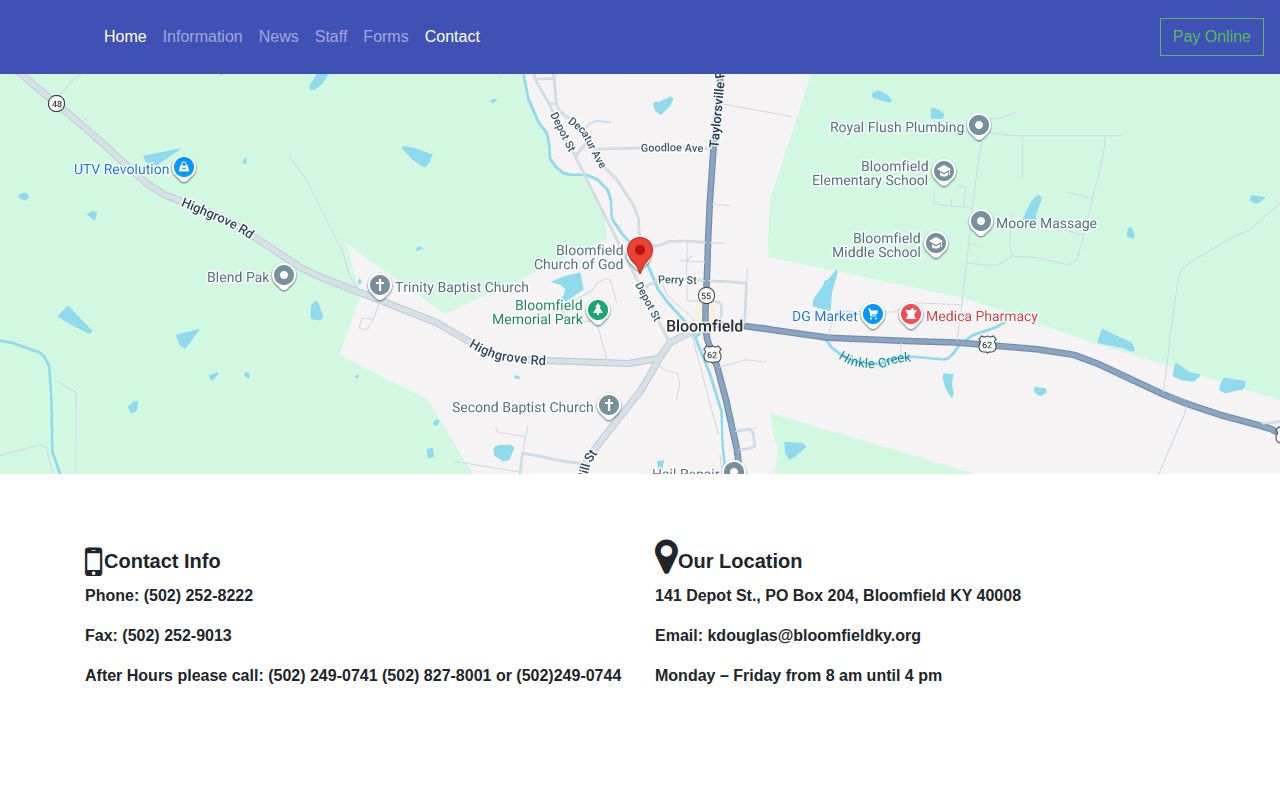
Task: Click the Goodloe Ave street label
Action: pyautogui.click(x=672, y=148)
